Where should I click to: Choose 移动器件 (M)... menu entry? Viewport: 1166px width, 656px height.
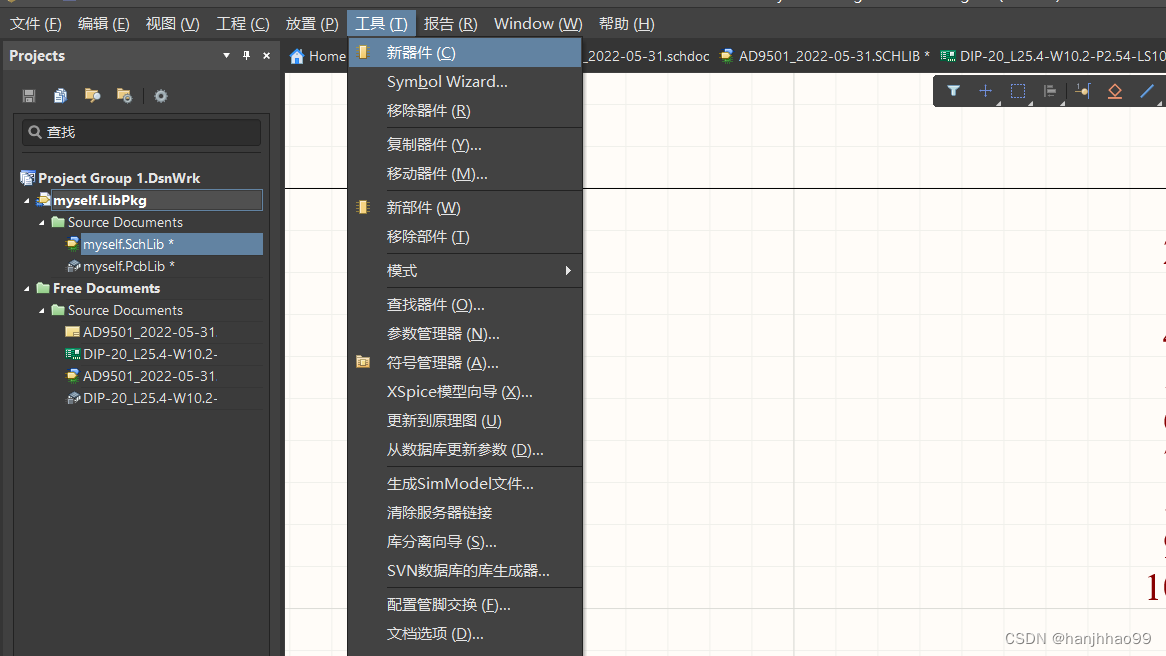465,173
